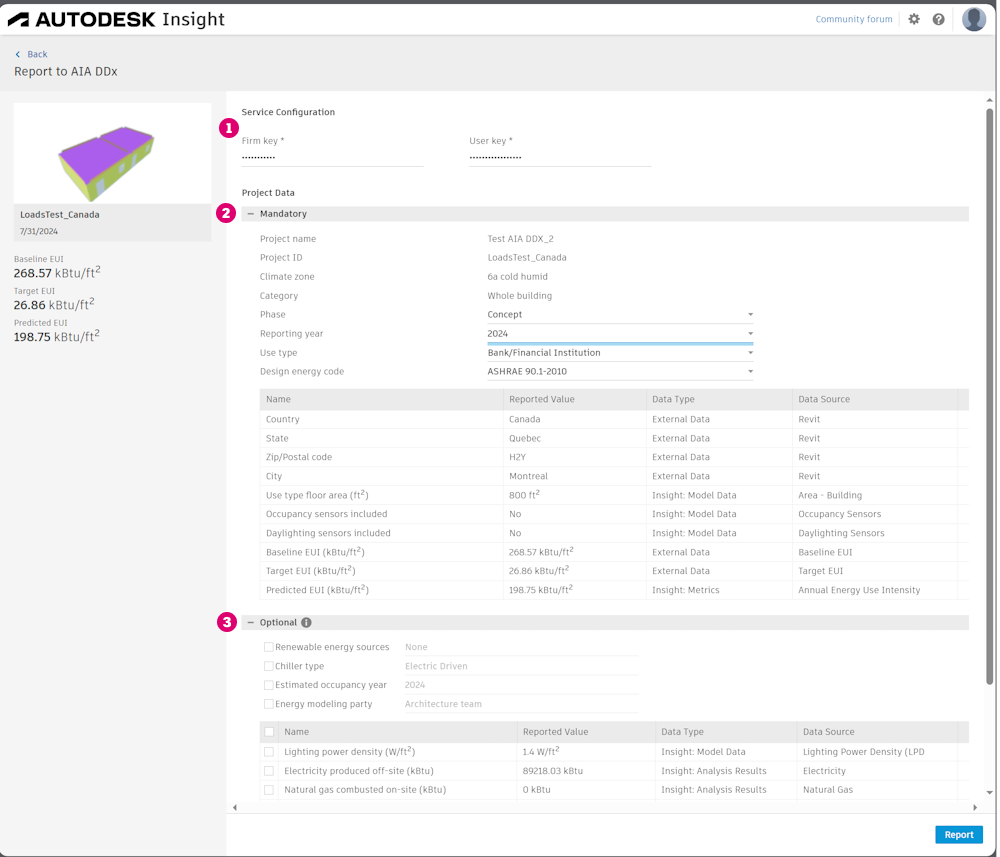This screenshot has width=1000, height=857.
Task: Click the sidebar Predicted EUI 198.75 value
Action: coord(57,337)
